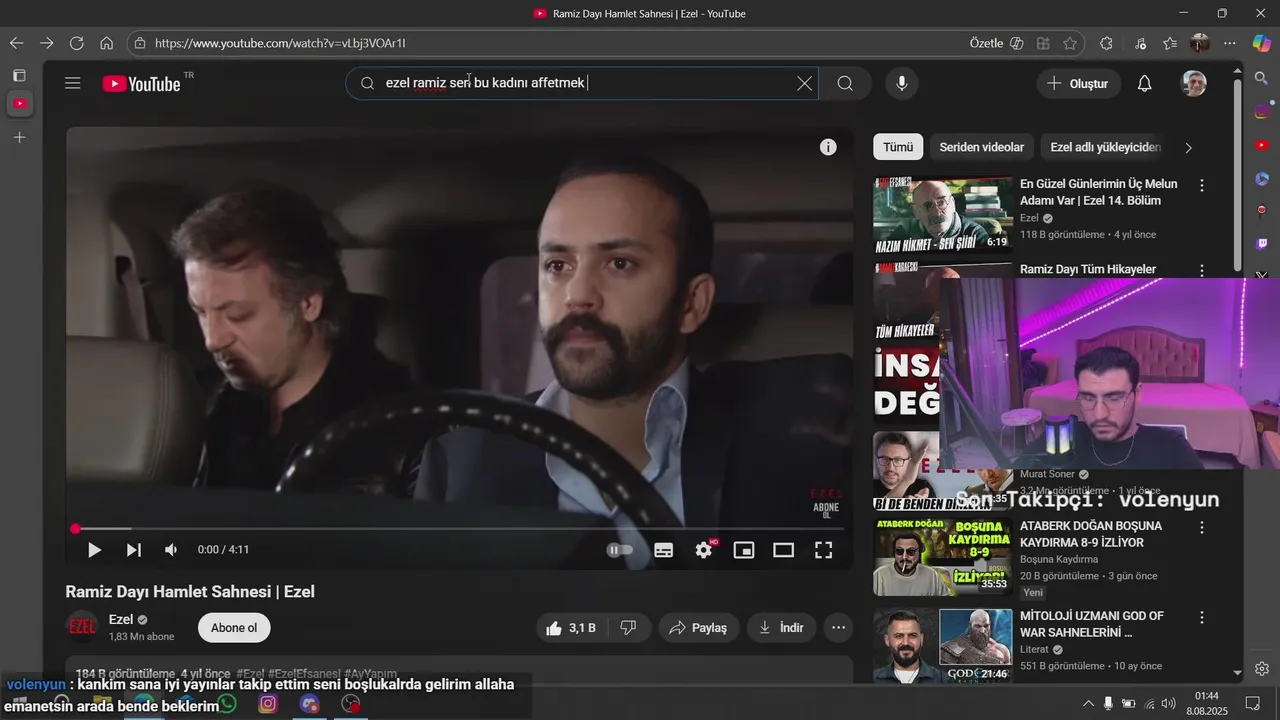The image size is (1280, 720).
Task: Toggle the autoplay switch
Action: [x=620, y=550]
